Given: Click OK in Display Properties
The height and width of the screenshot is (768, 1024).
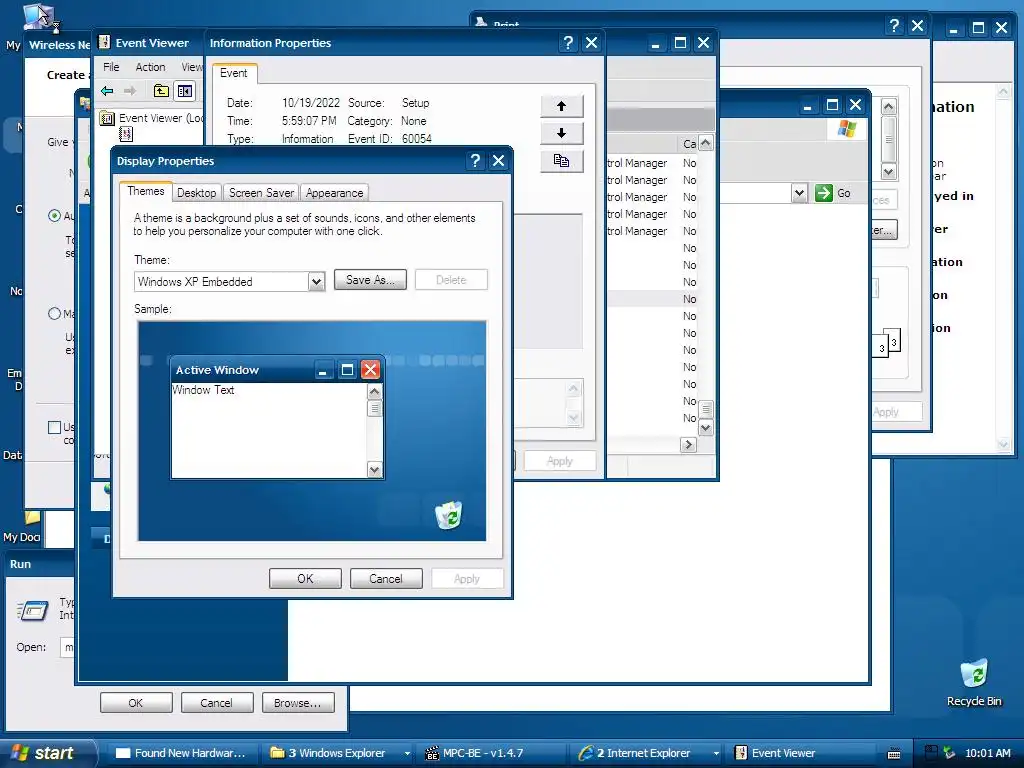Looking at the screenshot, I should click(x=305, y=579).
